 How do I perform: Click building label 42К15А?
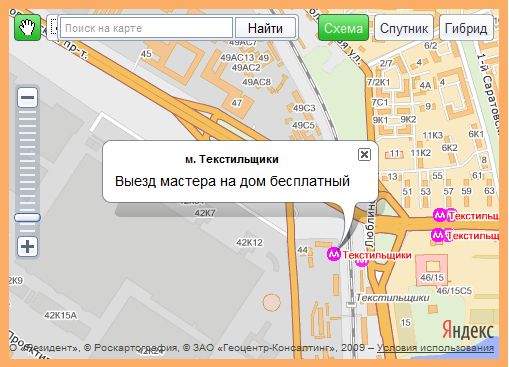click(x=61, y=315)
